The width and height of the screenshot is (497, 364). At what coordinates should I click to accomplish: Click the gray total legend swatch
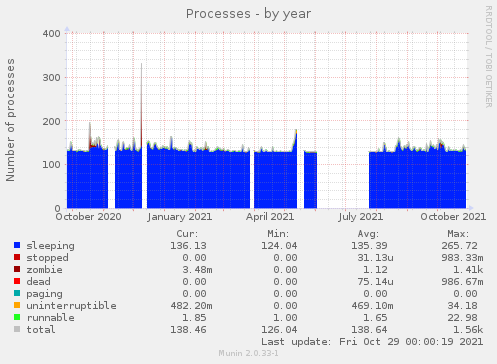(17, 329)
